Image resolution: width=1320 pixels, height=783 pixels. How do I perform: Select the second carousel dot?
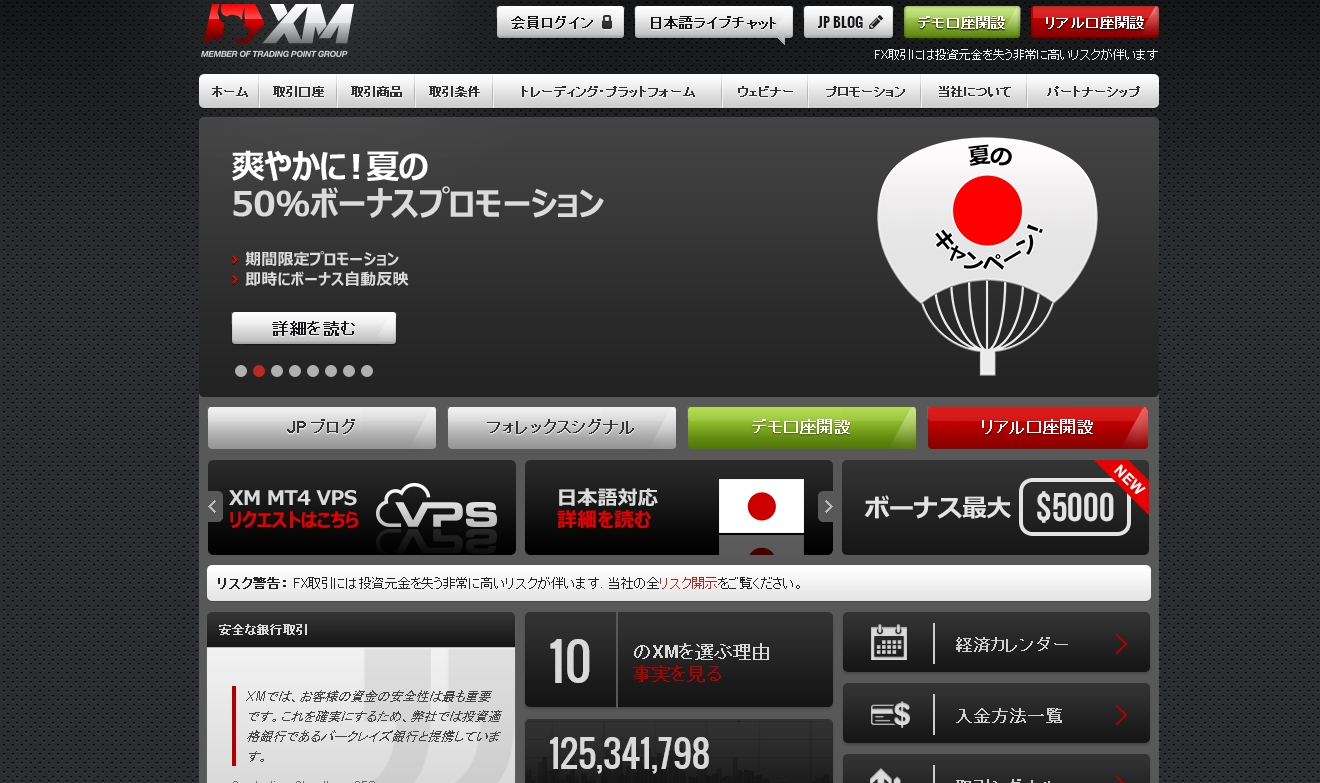click(259, 371)
